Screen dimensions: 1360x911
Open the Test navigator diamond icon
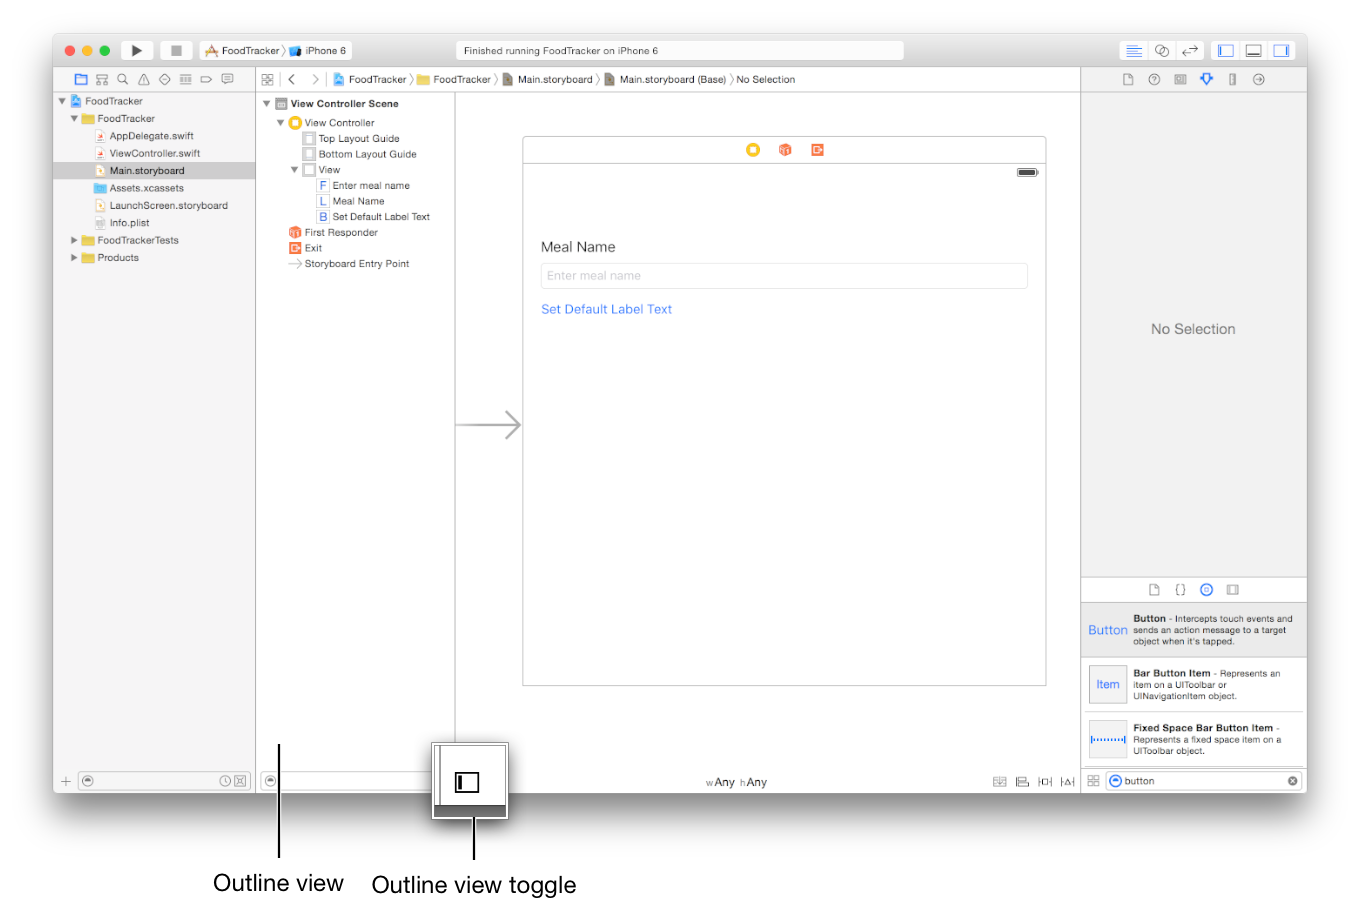pos(165,79)
